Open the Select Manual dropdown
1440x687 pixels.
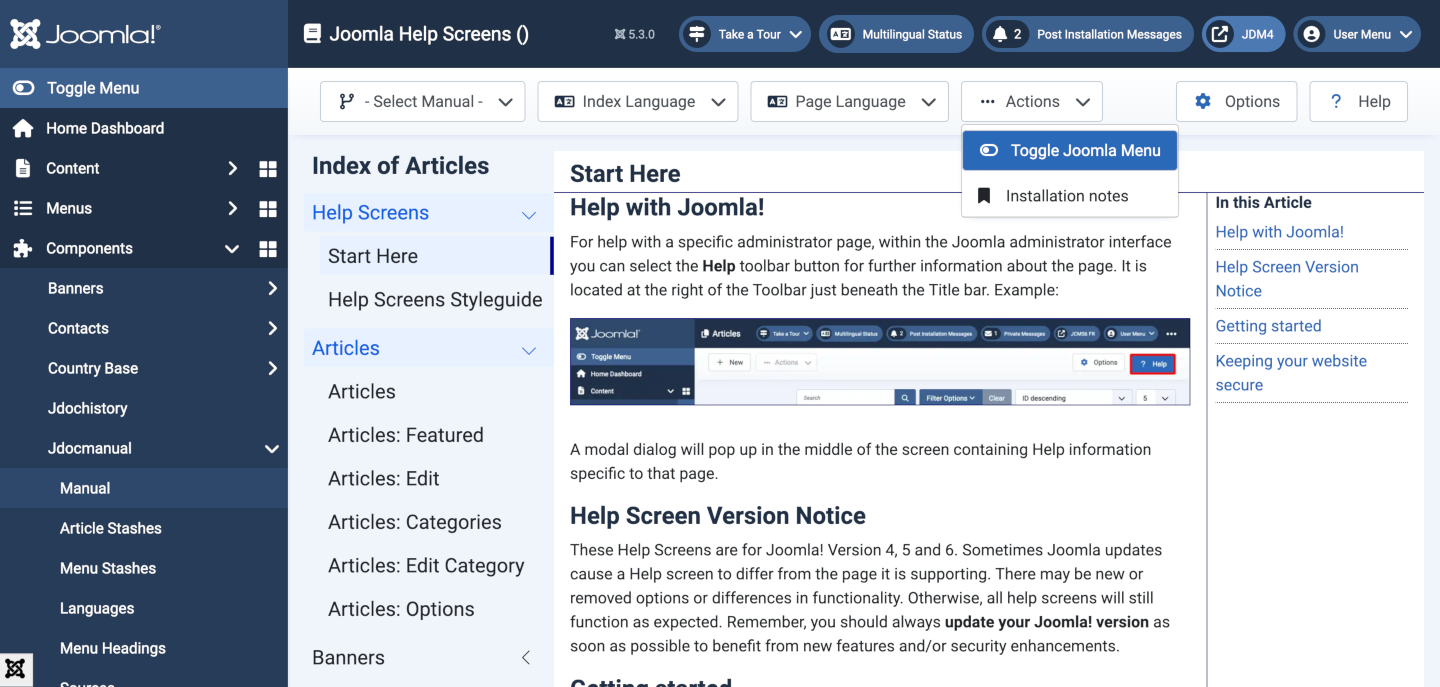pos(422,101)
